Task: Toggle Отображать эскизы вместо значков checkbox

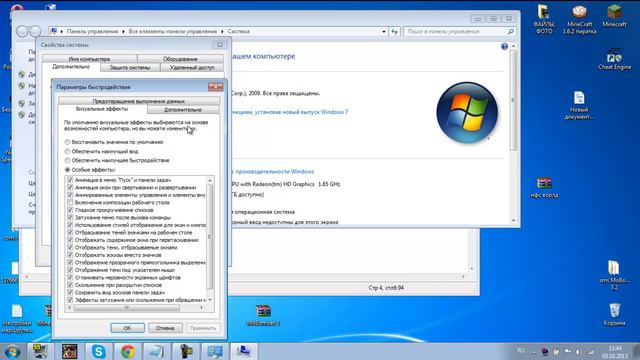Action: 70,255
